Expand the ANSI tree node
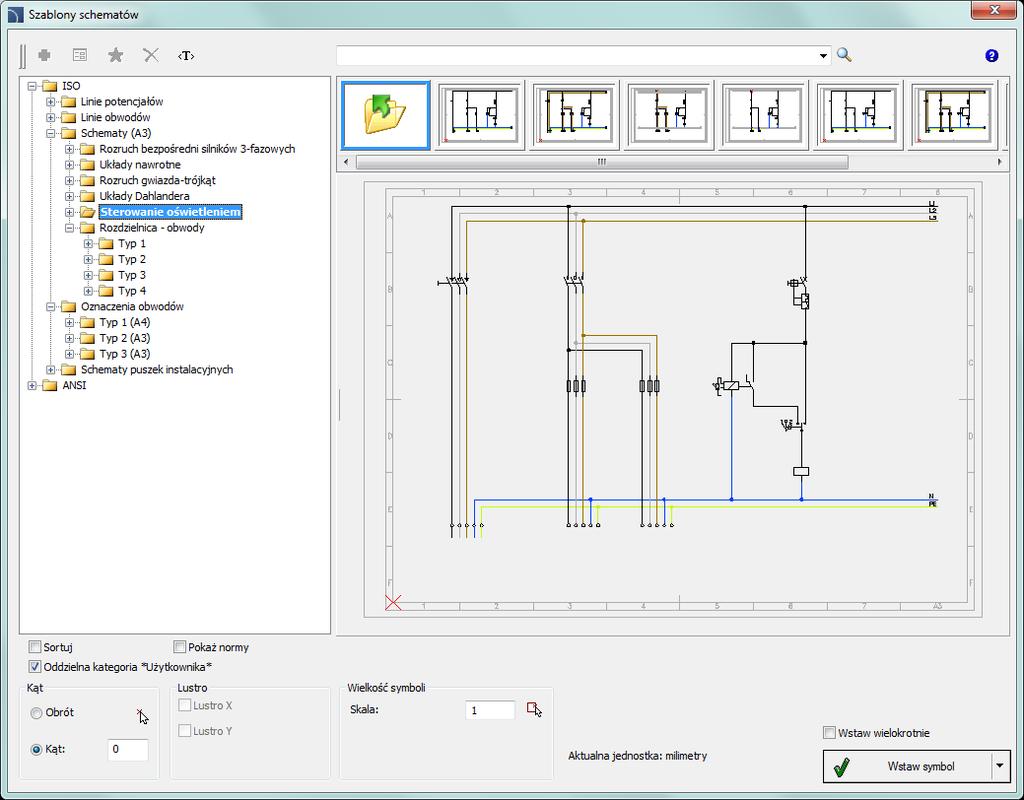The width and height of the screenshot is (1024, 800). 31,385
